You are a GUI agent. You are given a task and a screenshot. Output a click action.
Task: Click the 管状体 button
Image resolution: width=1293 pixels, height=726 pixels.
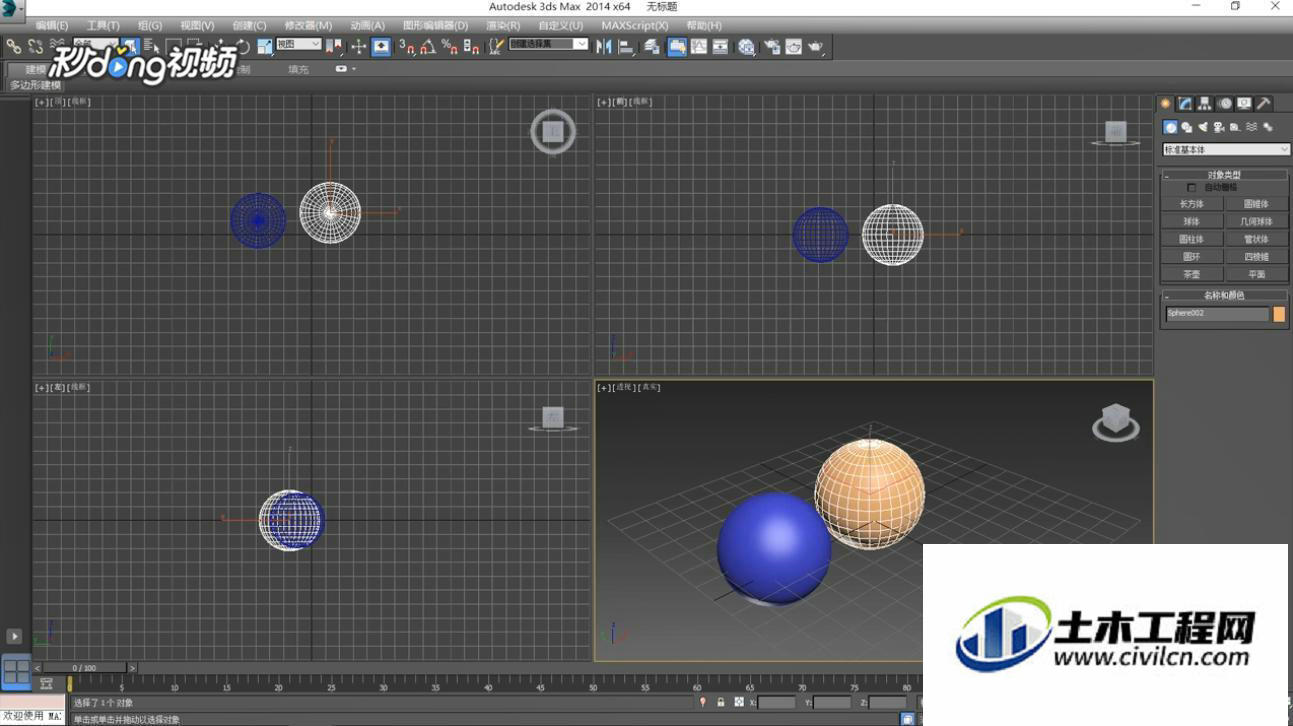pos(1256,239)
